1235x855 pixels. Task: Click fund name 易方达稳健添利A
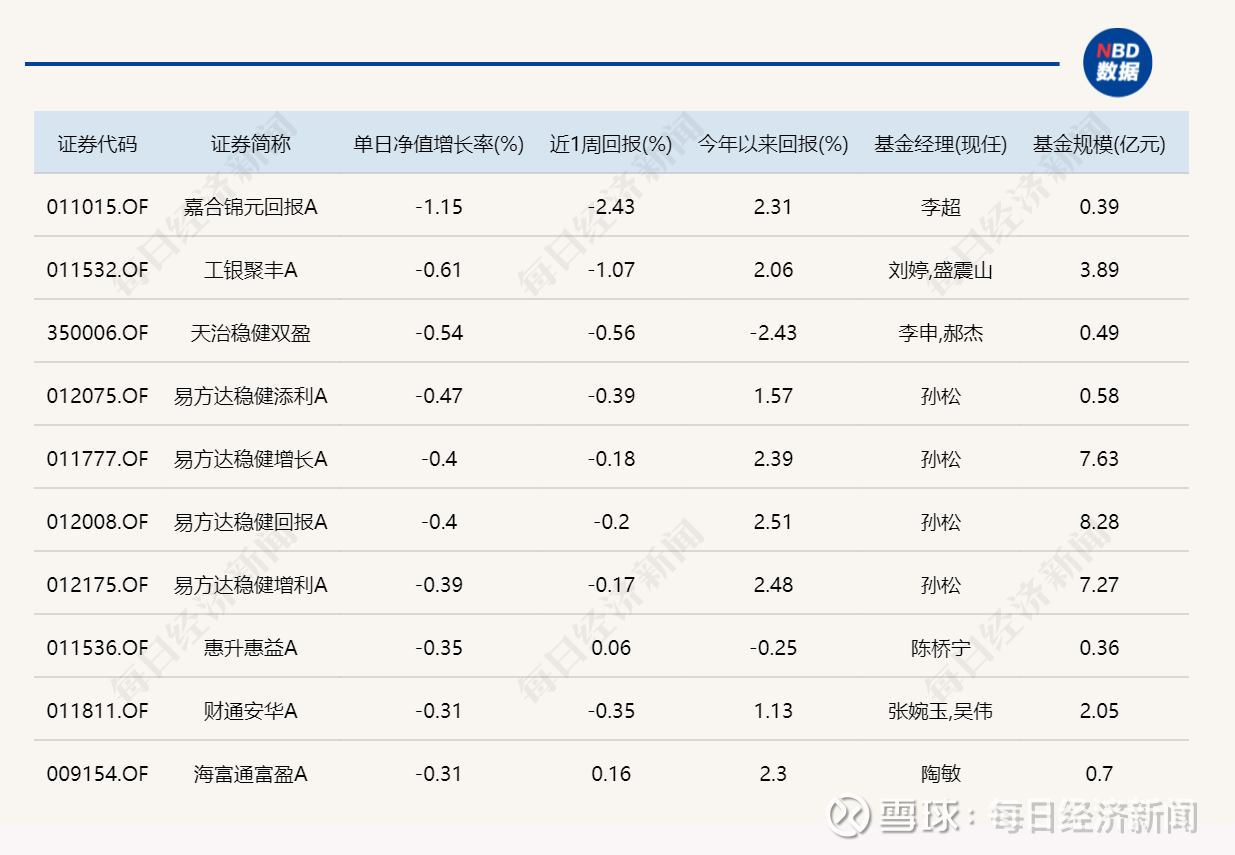(251, 396)
